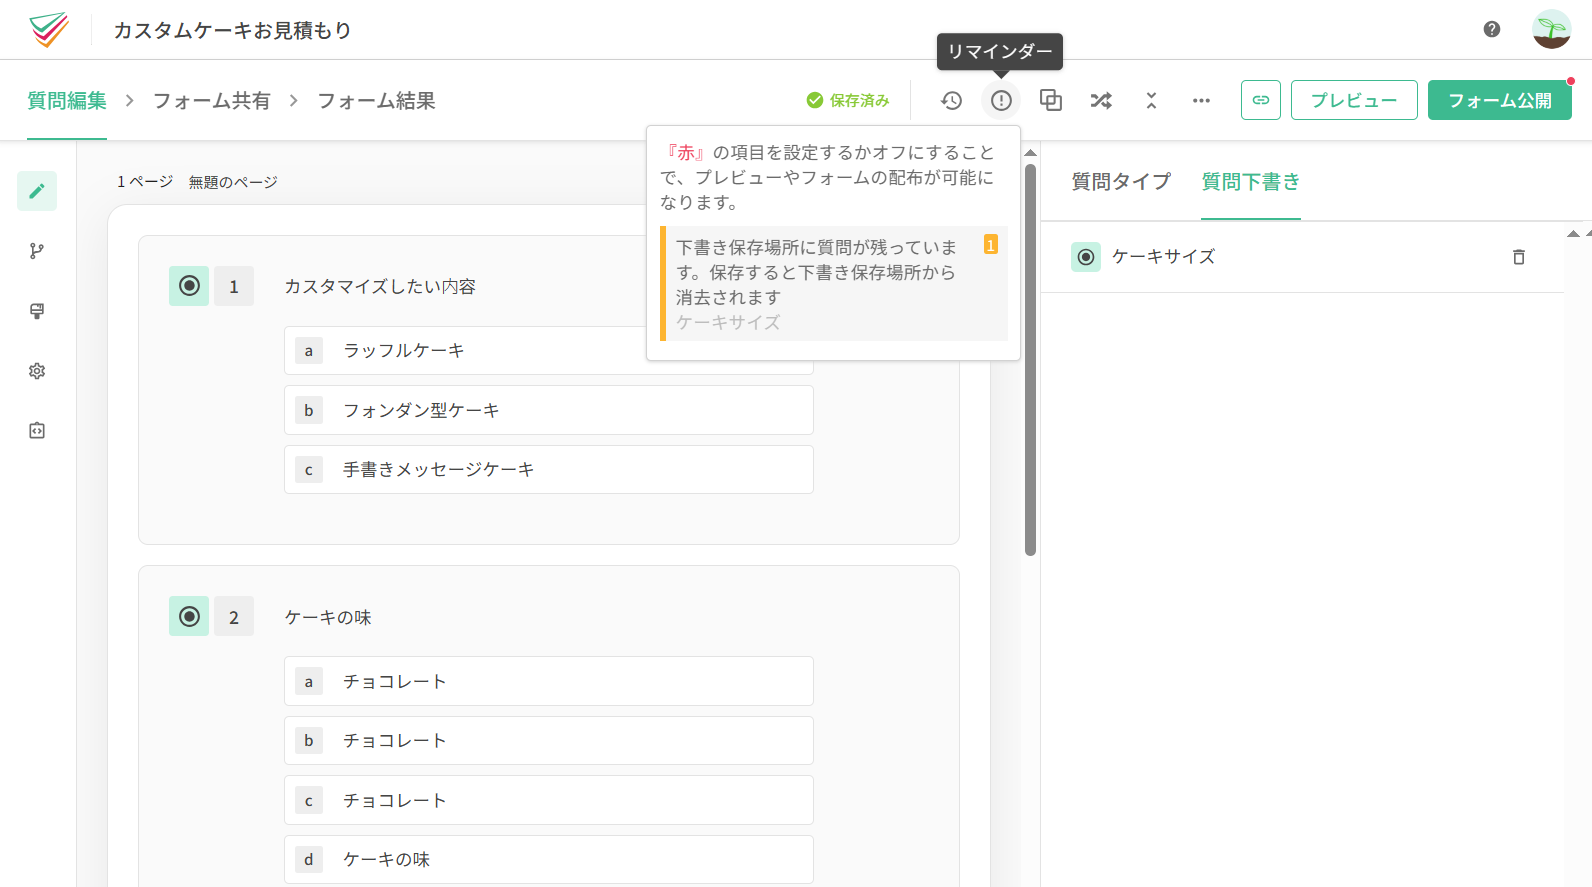This screenshot has width=1592, height=887.
Task: Click the scroll-up arrow above the form editor scrollbar
Action: coord(1030,153)
